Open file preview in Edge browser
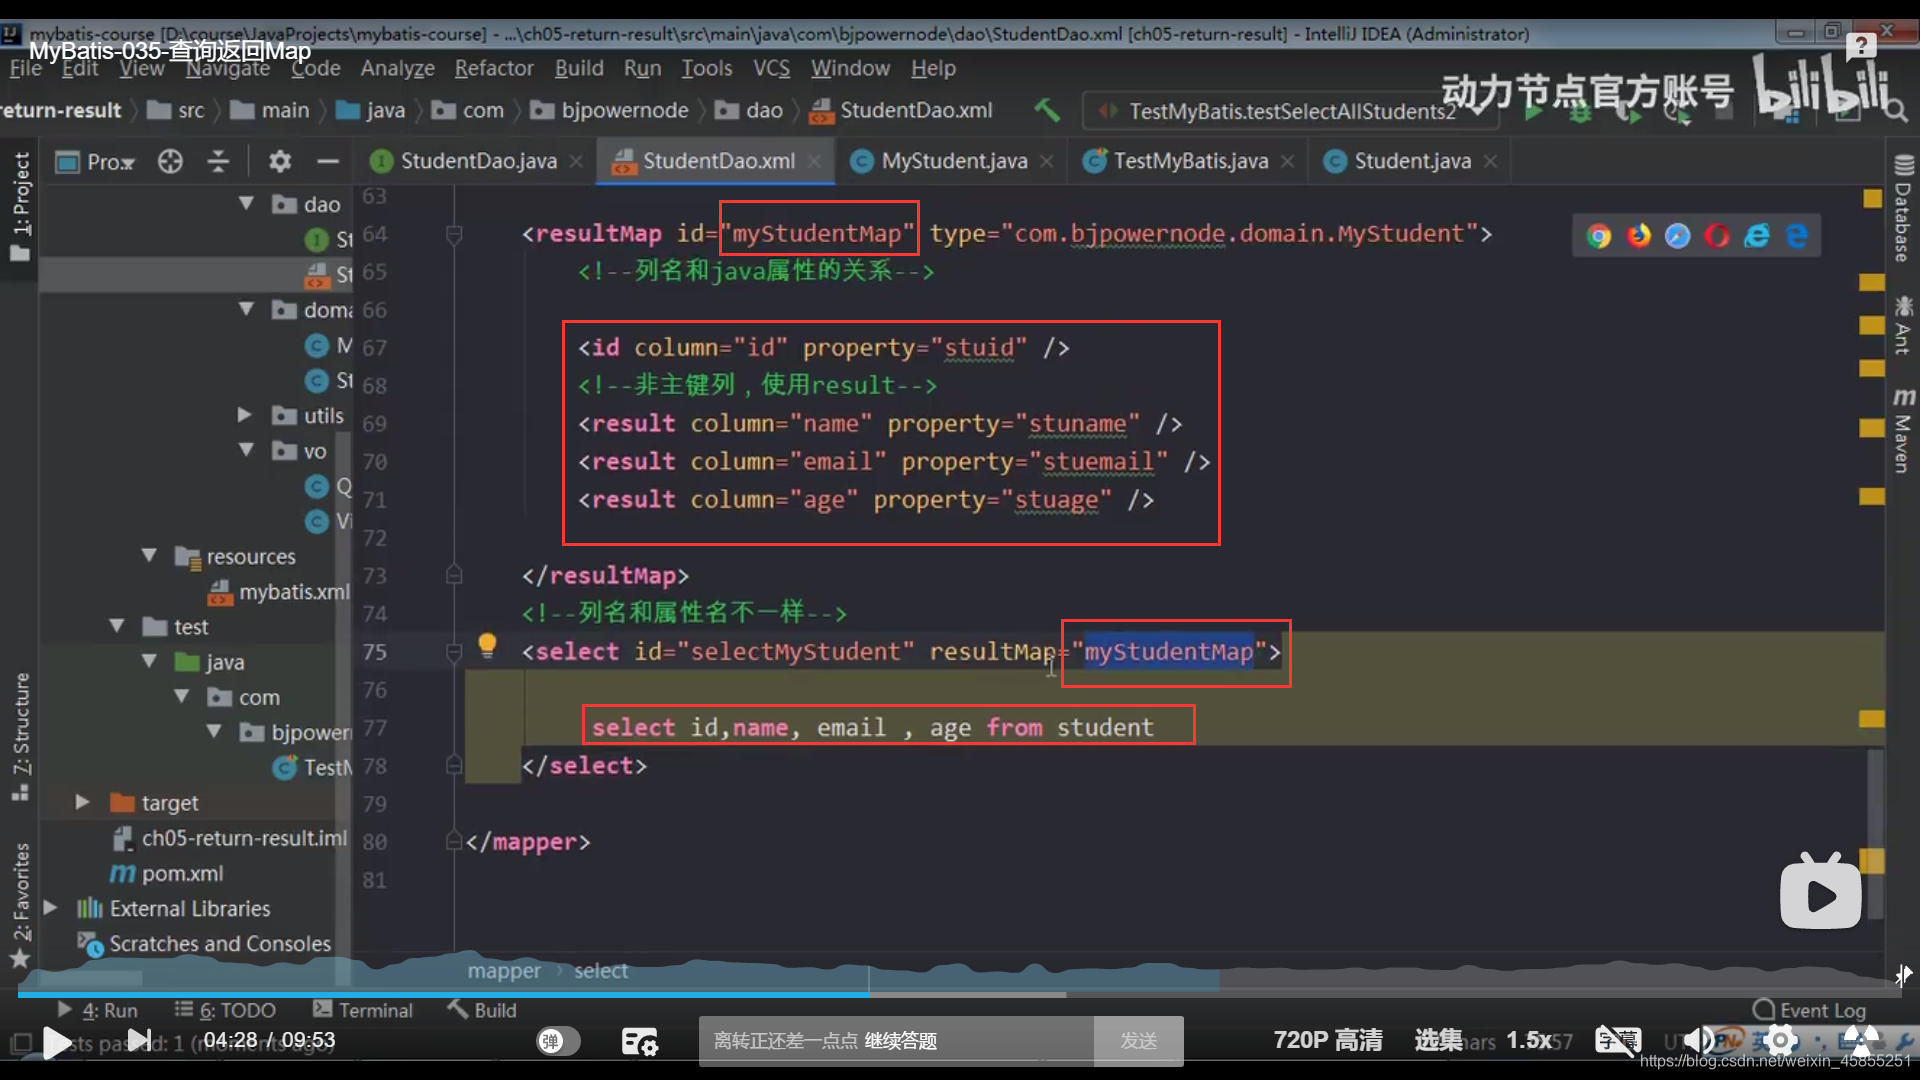Viewport: 1920px width, 1080px height. coord(1796,236)
